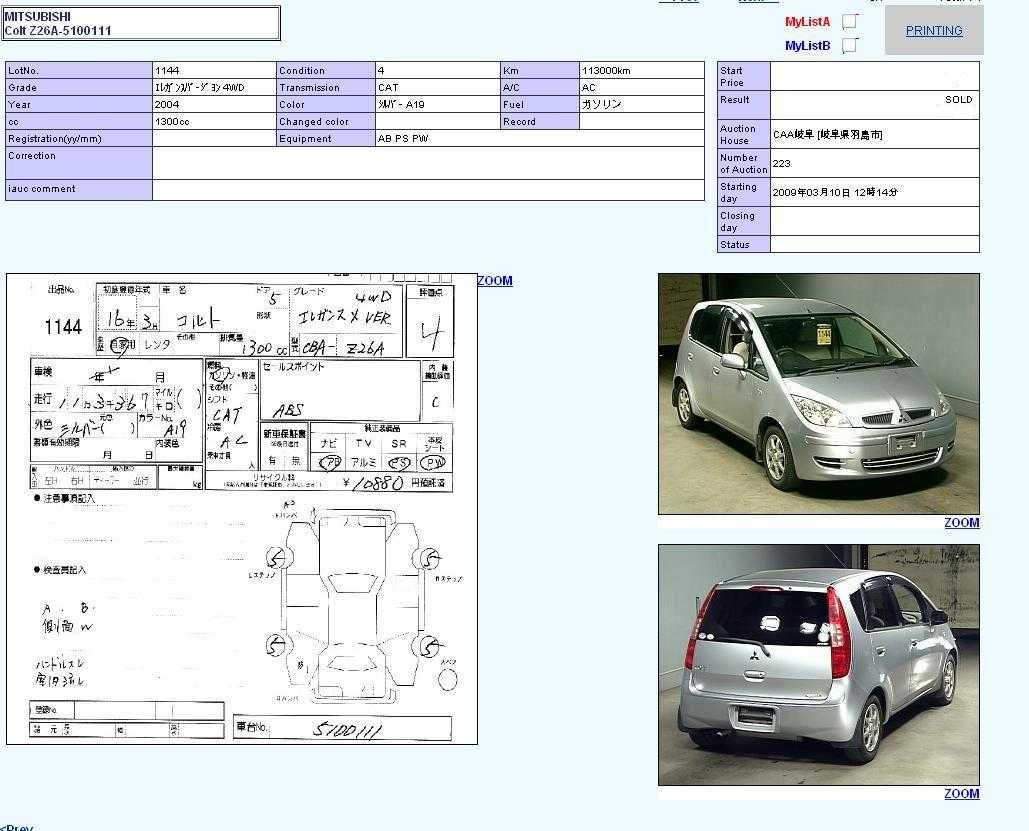
Task: Click the Starting day date value
Action: (x=874, y=192)
